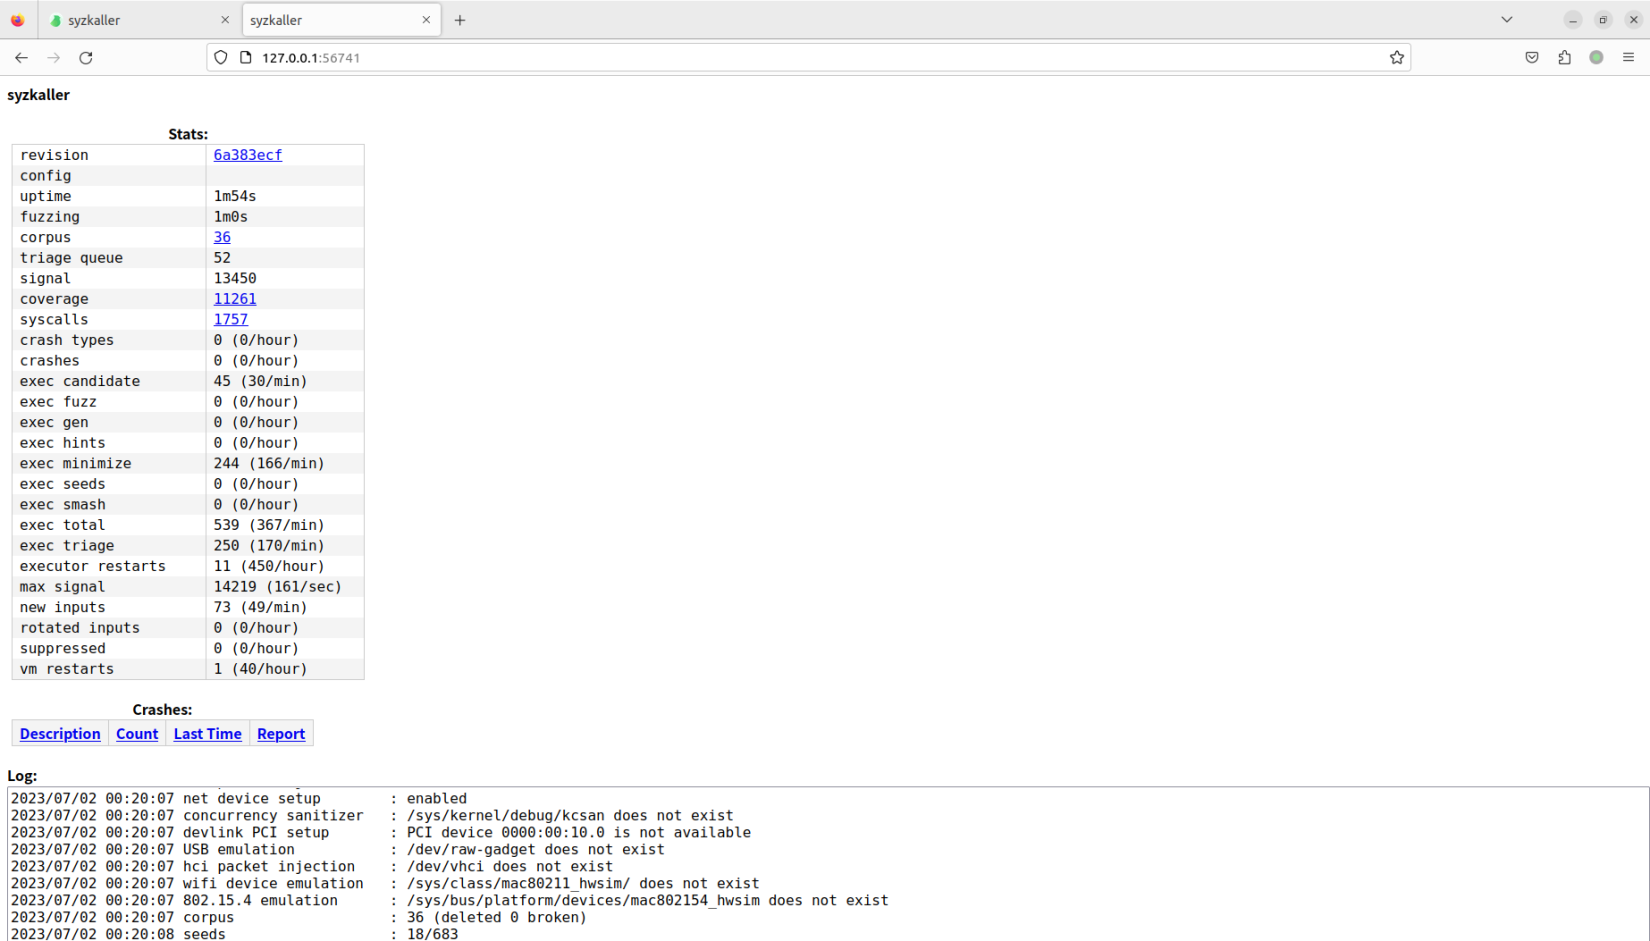Close the active syzkaller tab
Screen dimensions: 1650x941
426,20
